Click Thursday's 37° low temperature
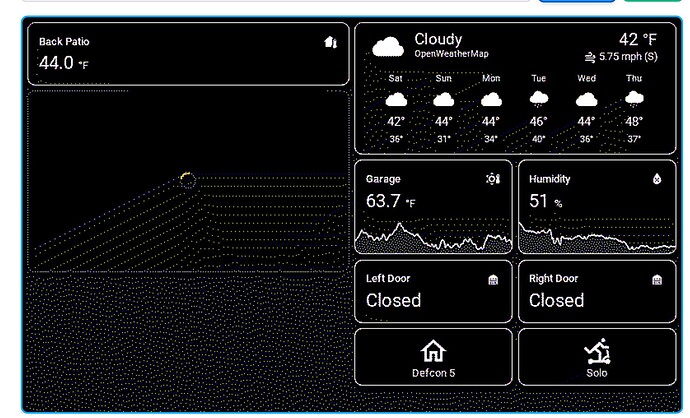This screenshot has width=690, height=418. [634, 139]
